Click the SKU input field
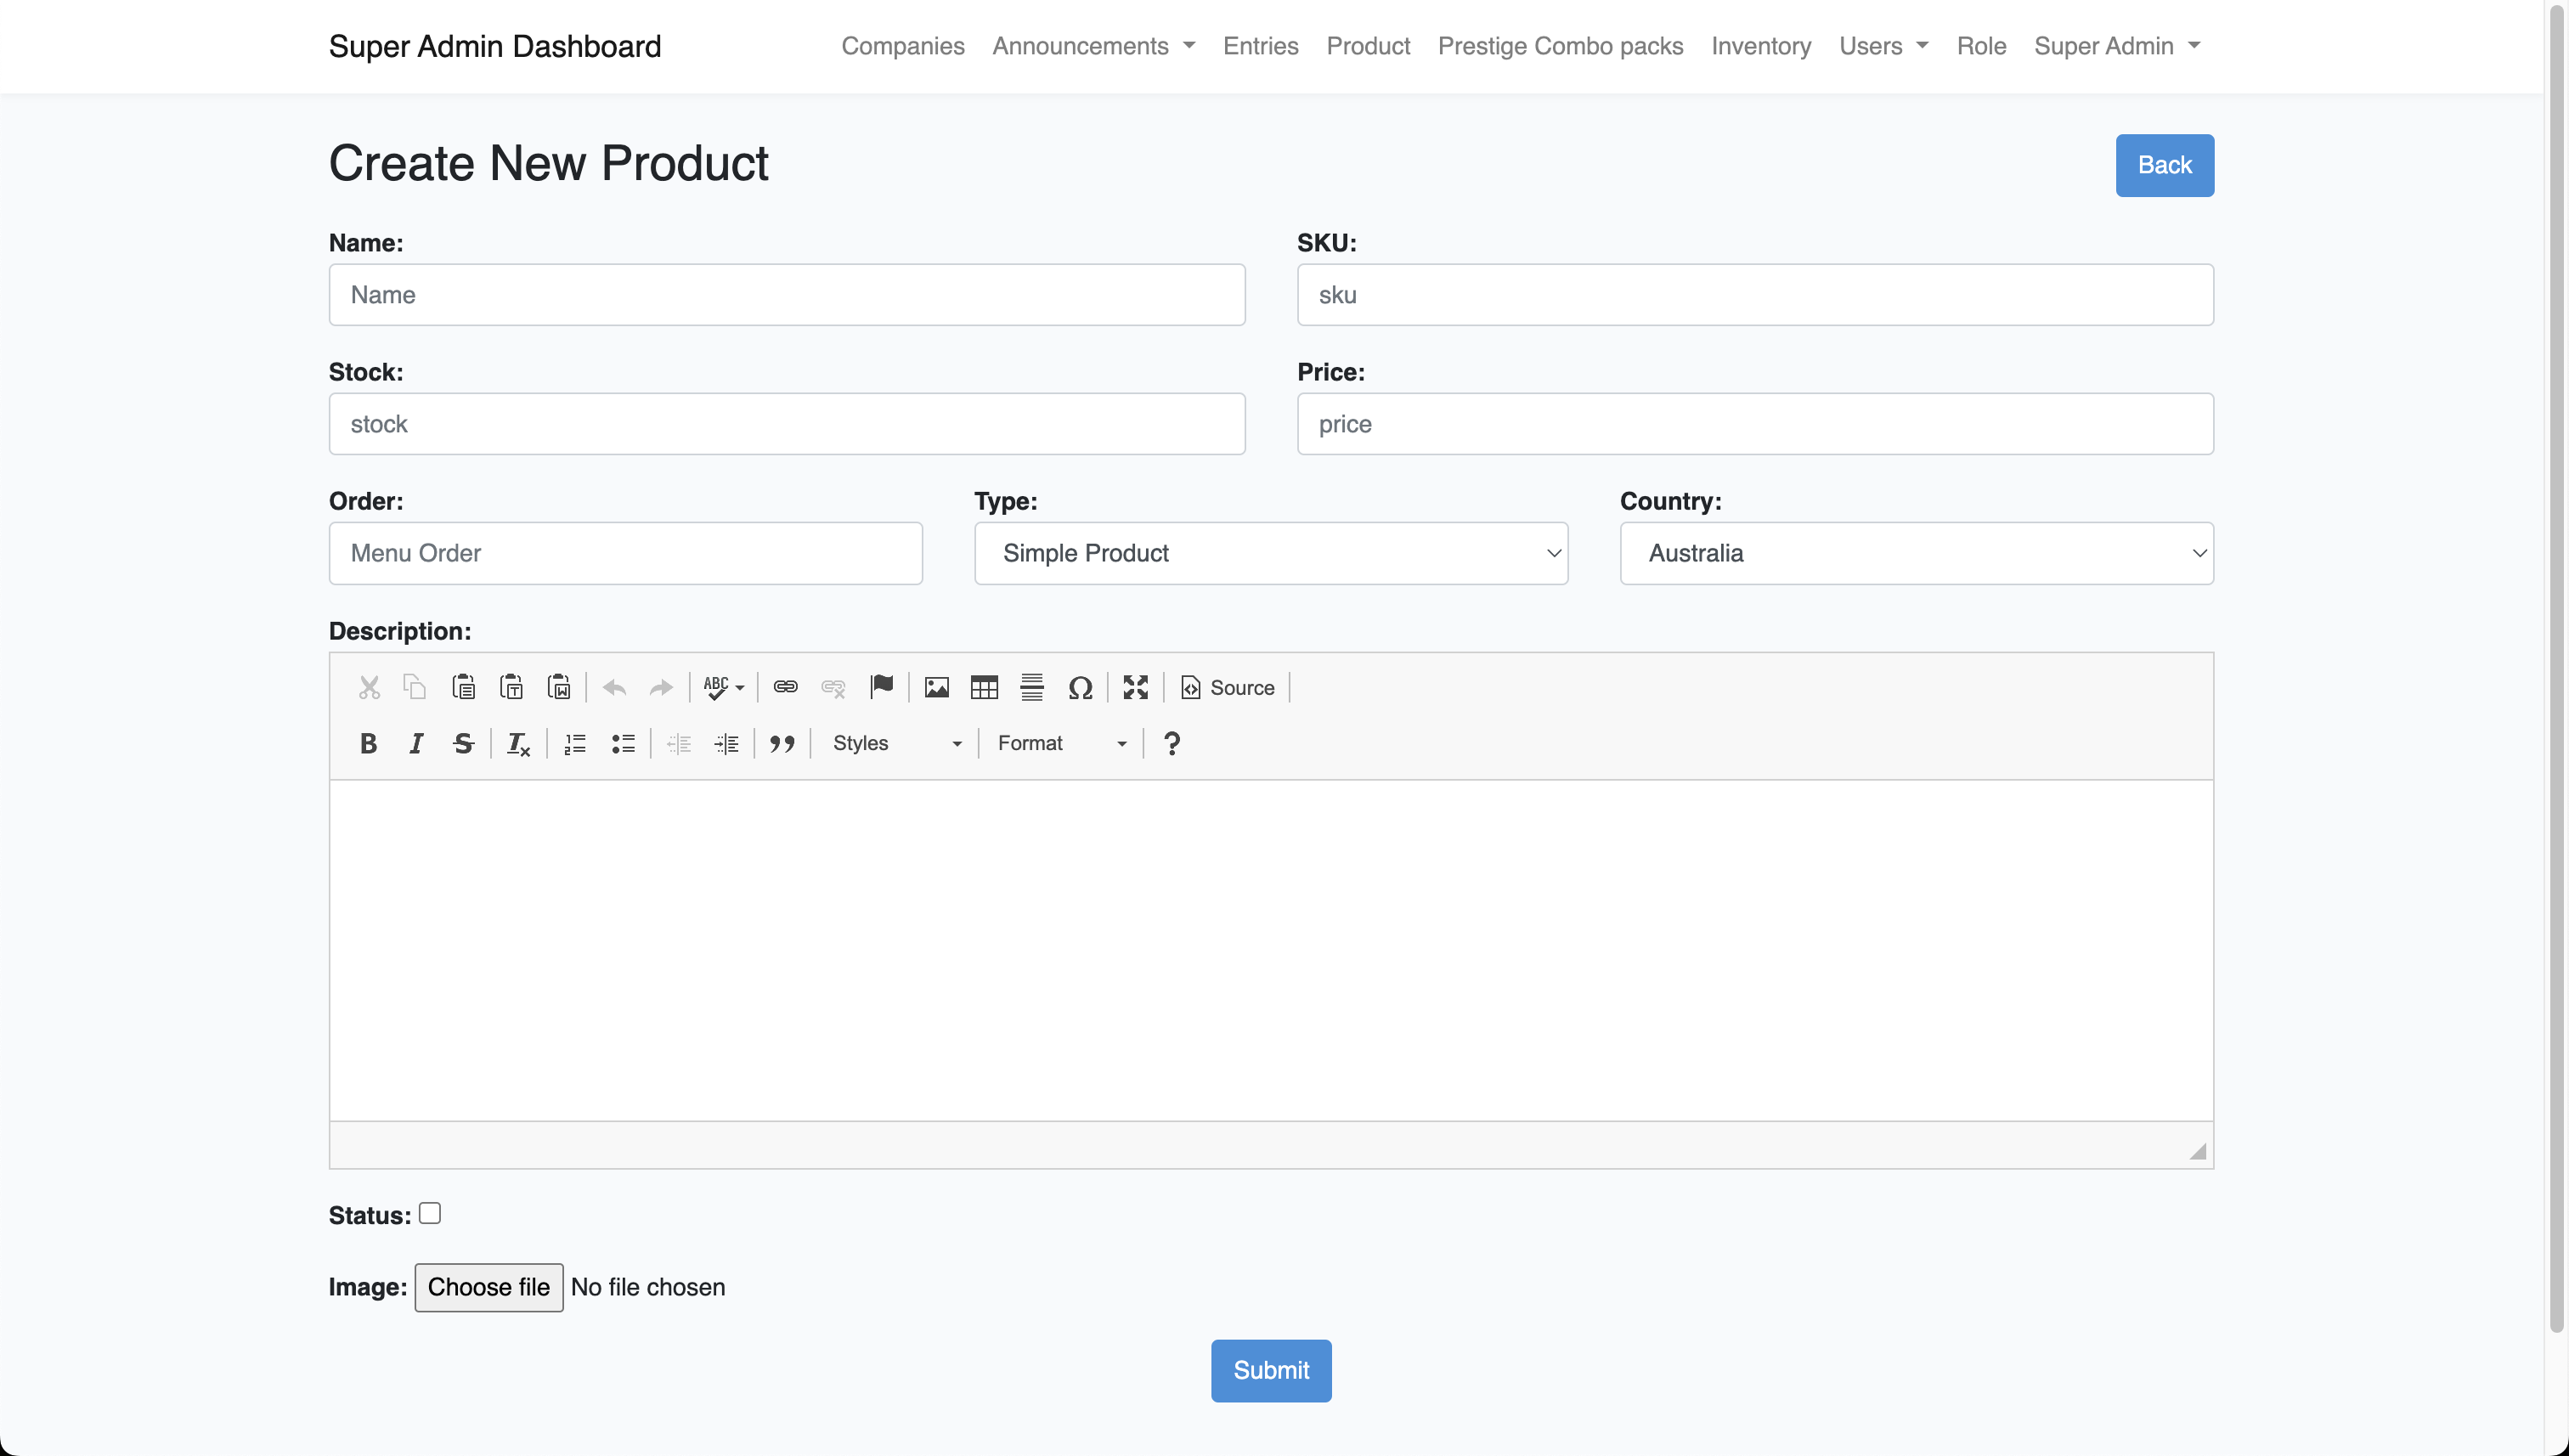Viewport: 2569px width, 1456px height. pos(1754,295)
